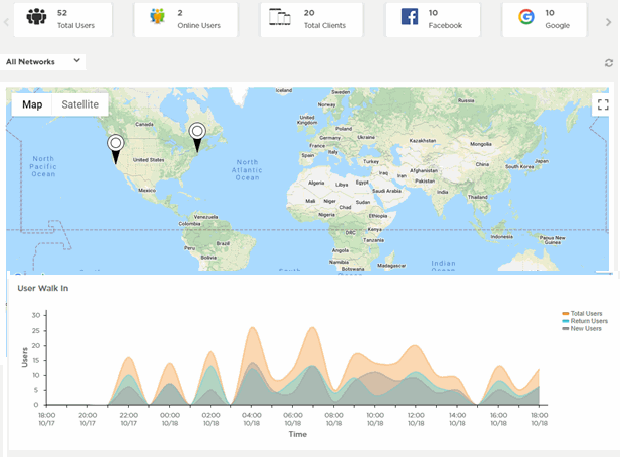620x457 pixels.
Task: Click the next arrow on stats carousel
Action: [609, 22]
